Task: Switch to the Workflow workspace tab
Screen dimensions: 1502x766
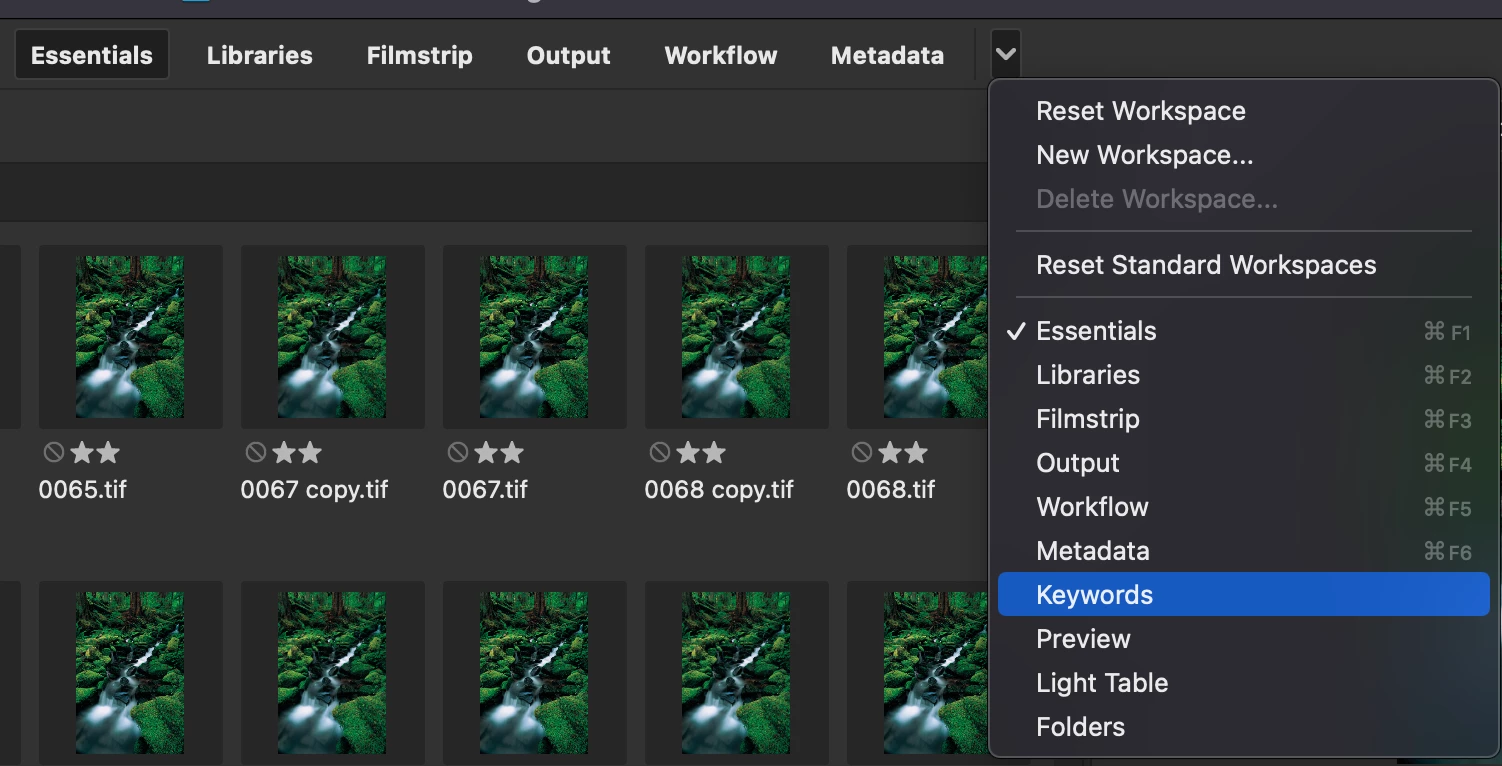Action: (721, 55)
